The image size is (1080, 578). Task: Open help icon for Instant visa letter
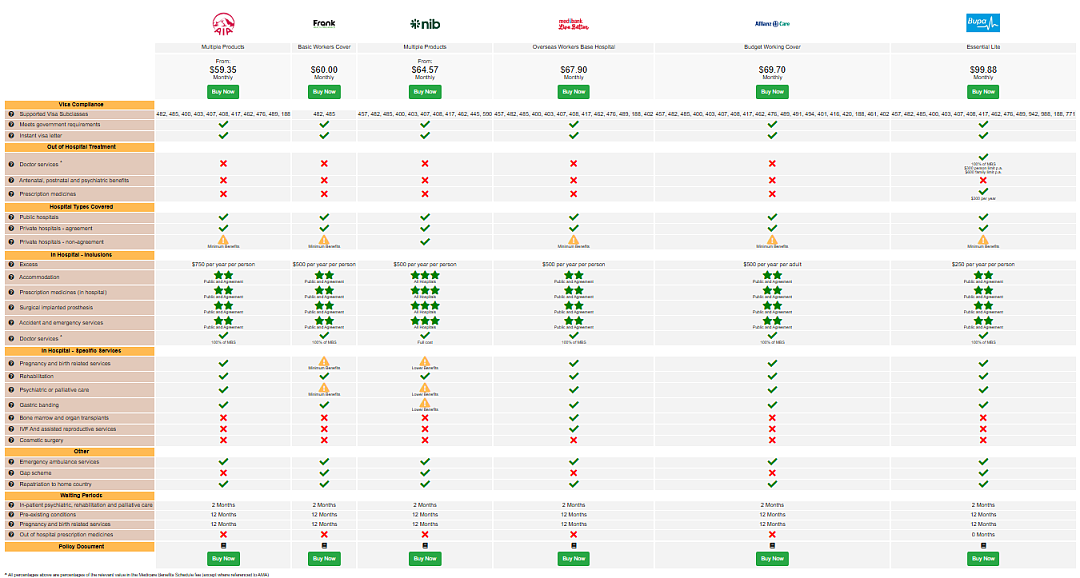click(11, 136)
